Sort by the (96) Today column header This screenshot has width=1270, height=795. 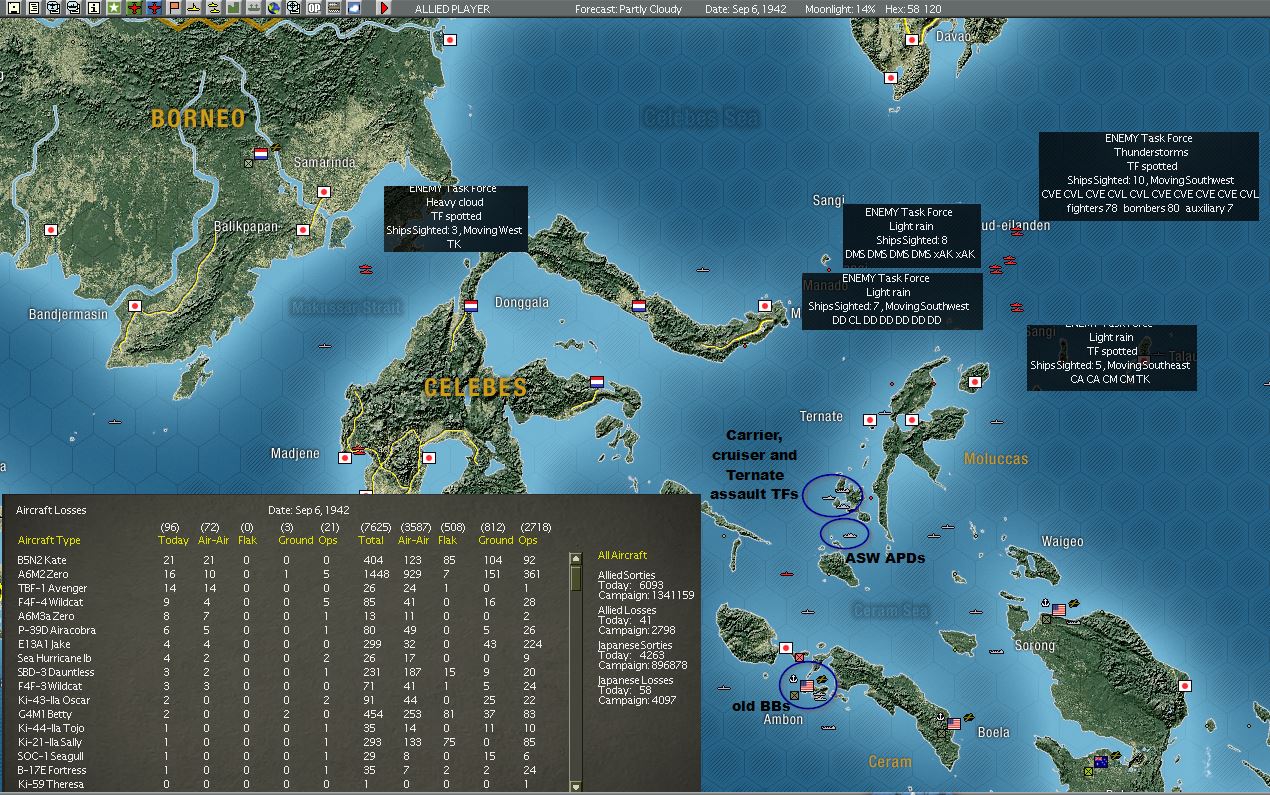[174, 534]
